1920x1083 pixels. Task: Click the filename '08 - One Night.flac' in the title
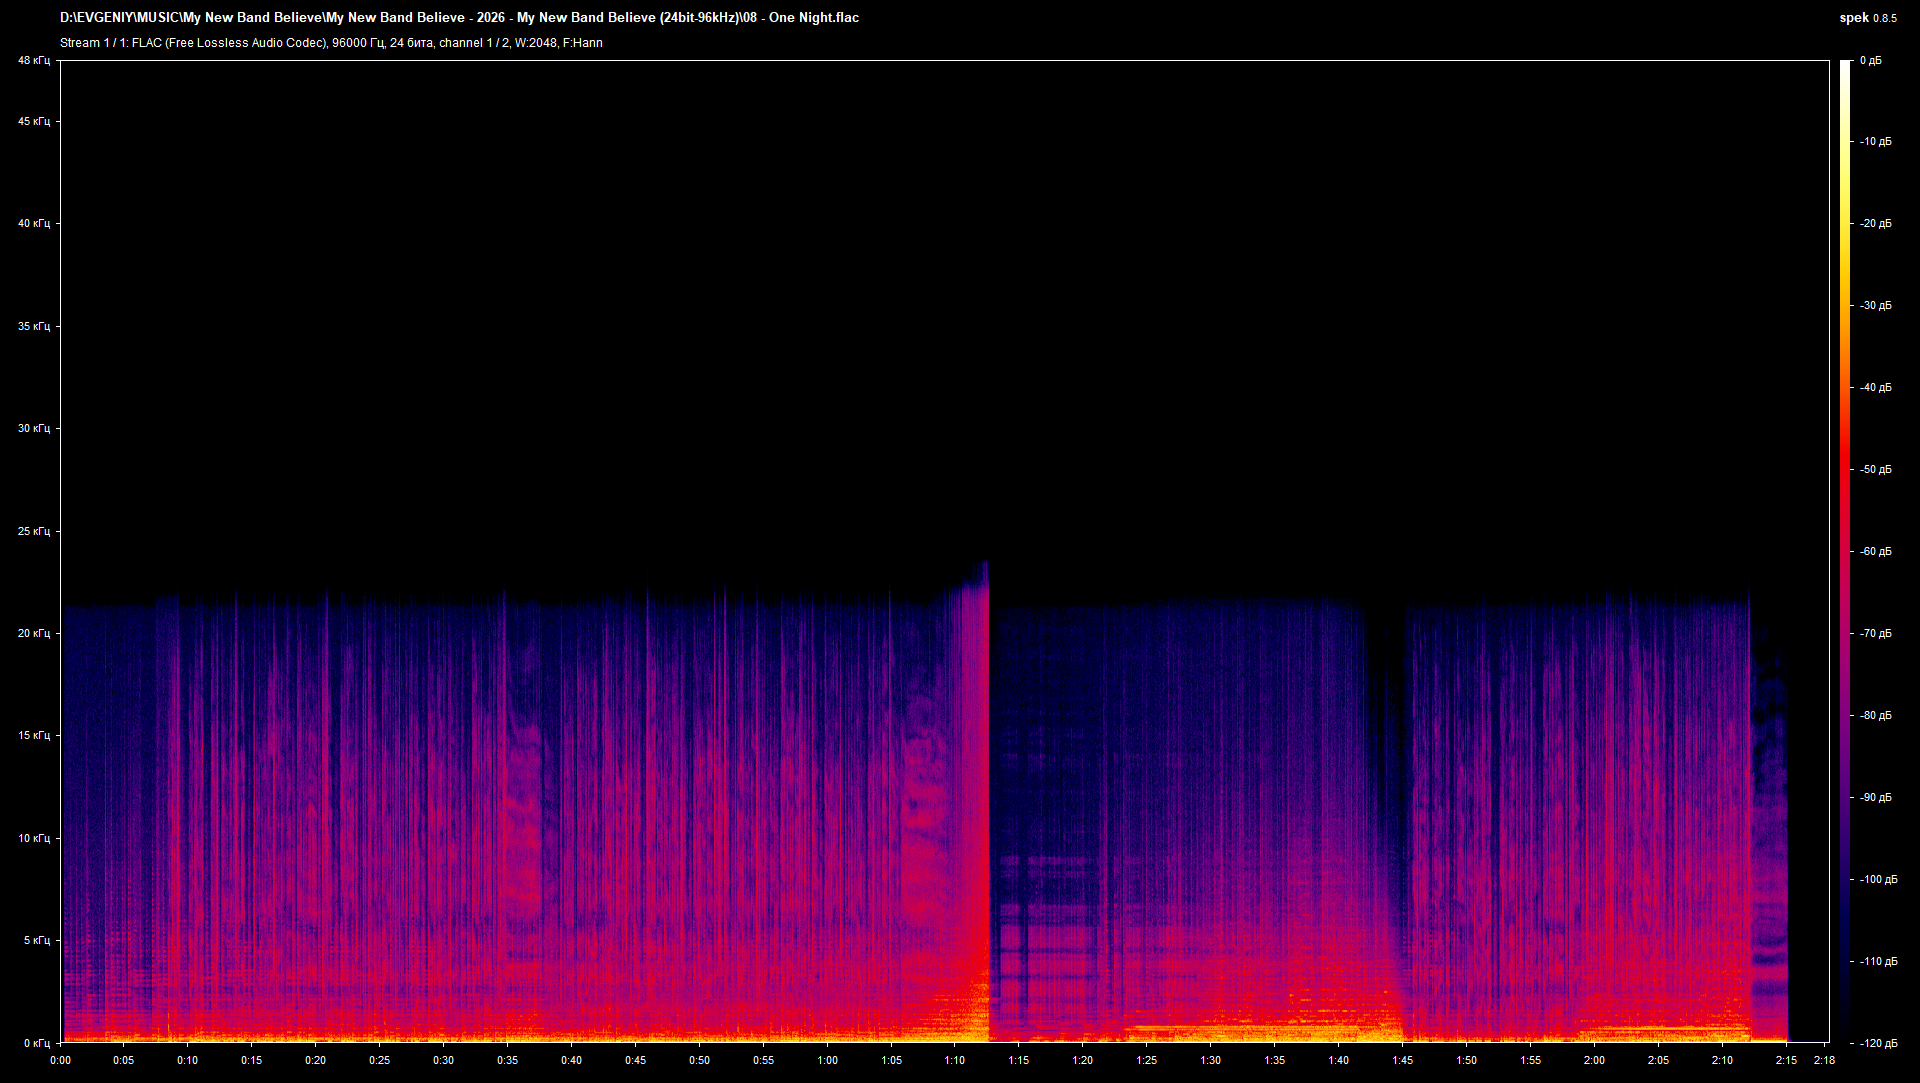click(x=800, y=17)
